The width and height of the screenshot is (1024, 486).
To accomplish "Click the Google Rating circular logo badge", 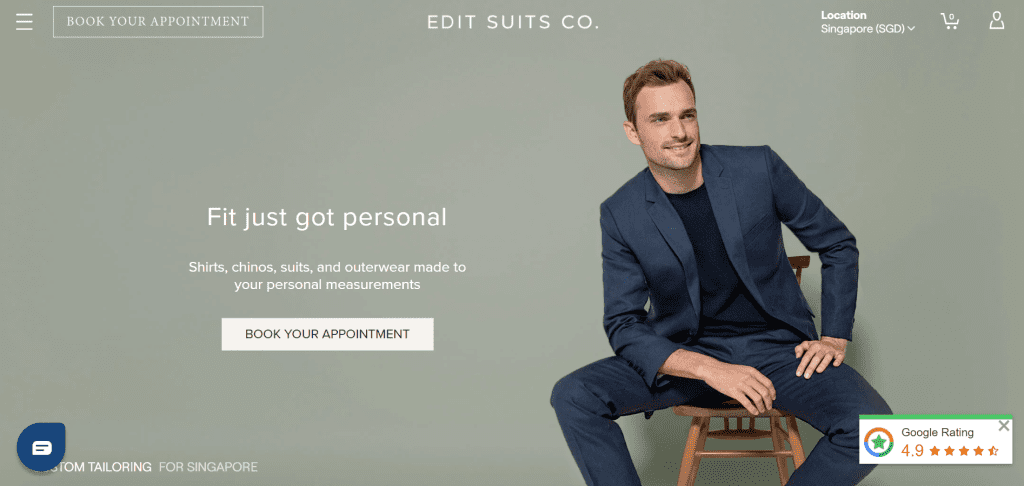I will click(x=878, y=442).
